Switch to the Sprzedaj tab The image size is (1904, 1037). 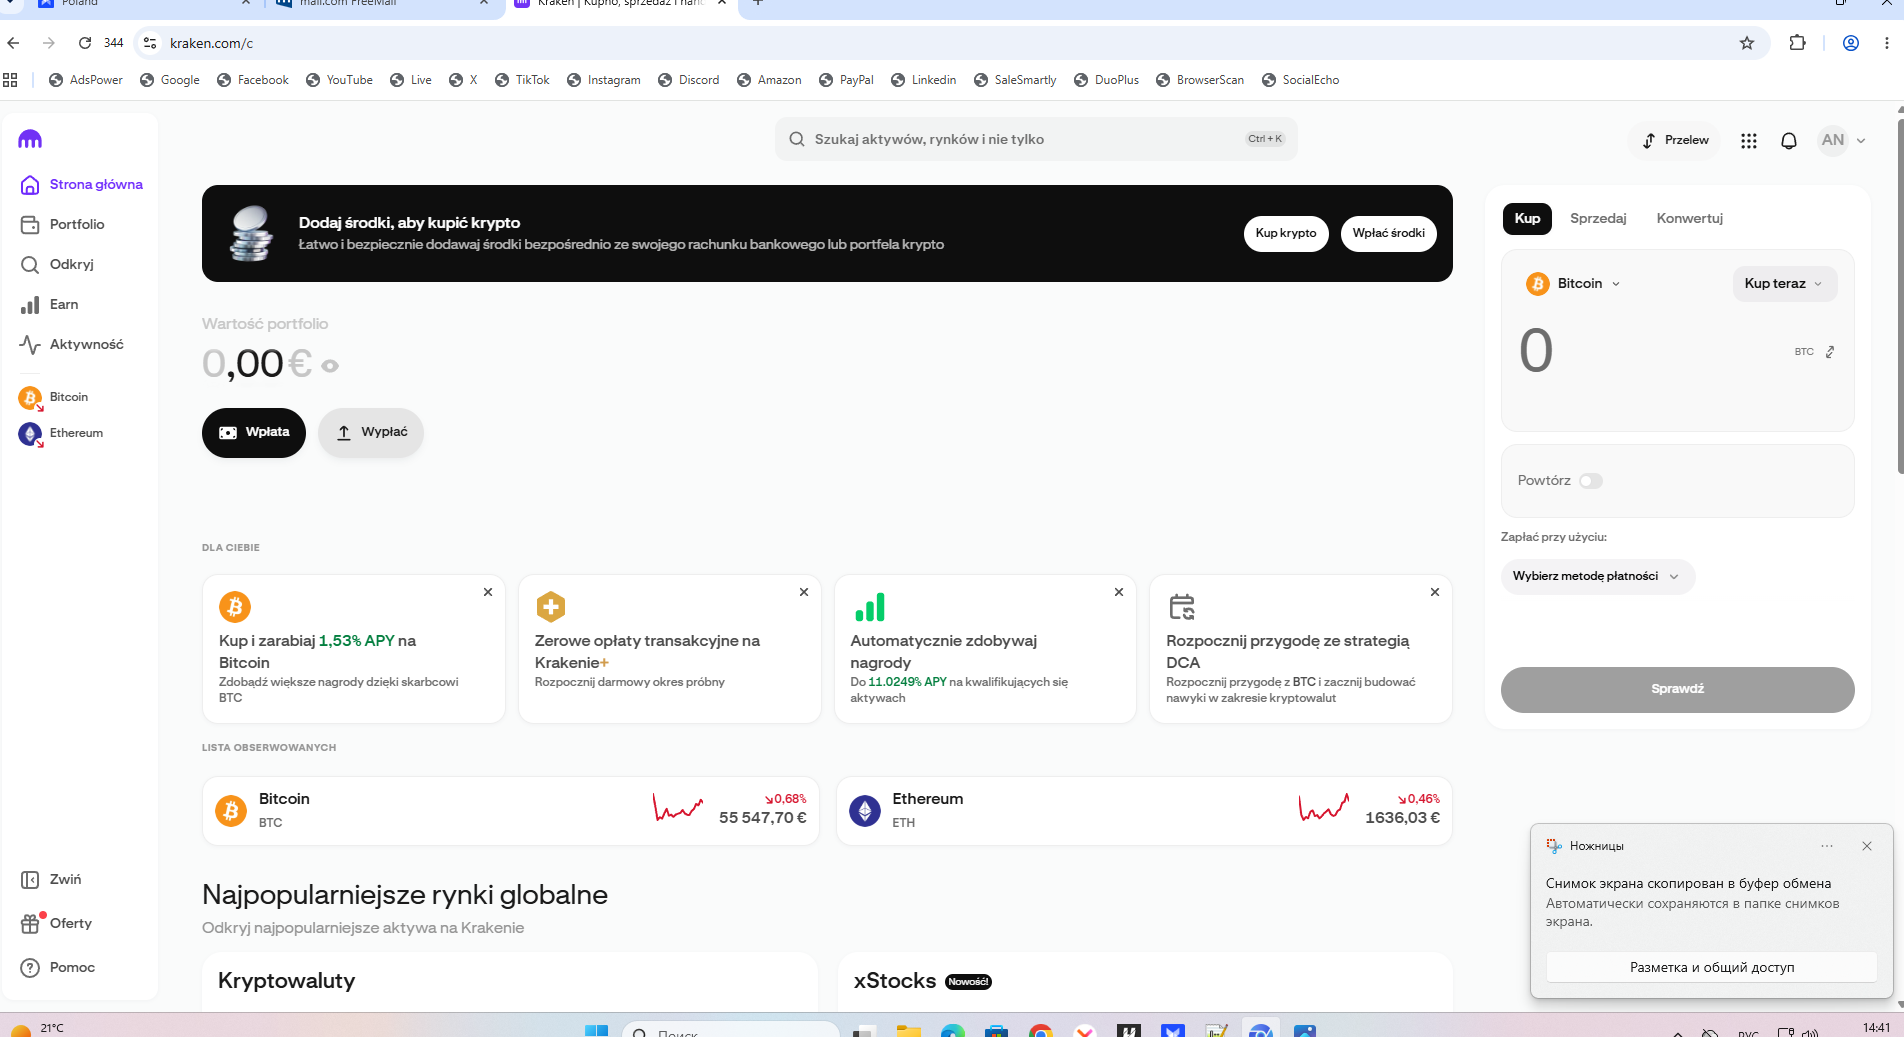click(x=1598, y=219)
